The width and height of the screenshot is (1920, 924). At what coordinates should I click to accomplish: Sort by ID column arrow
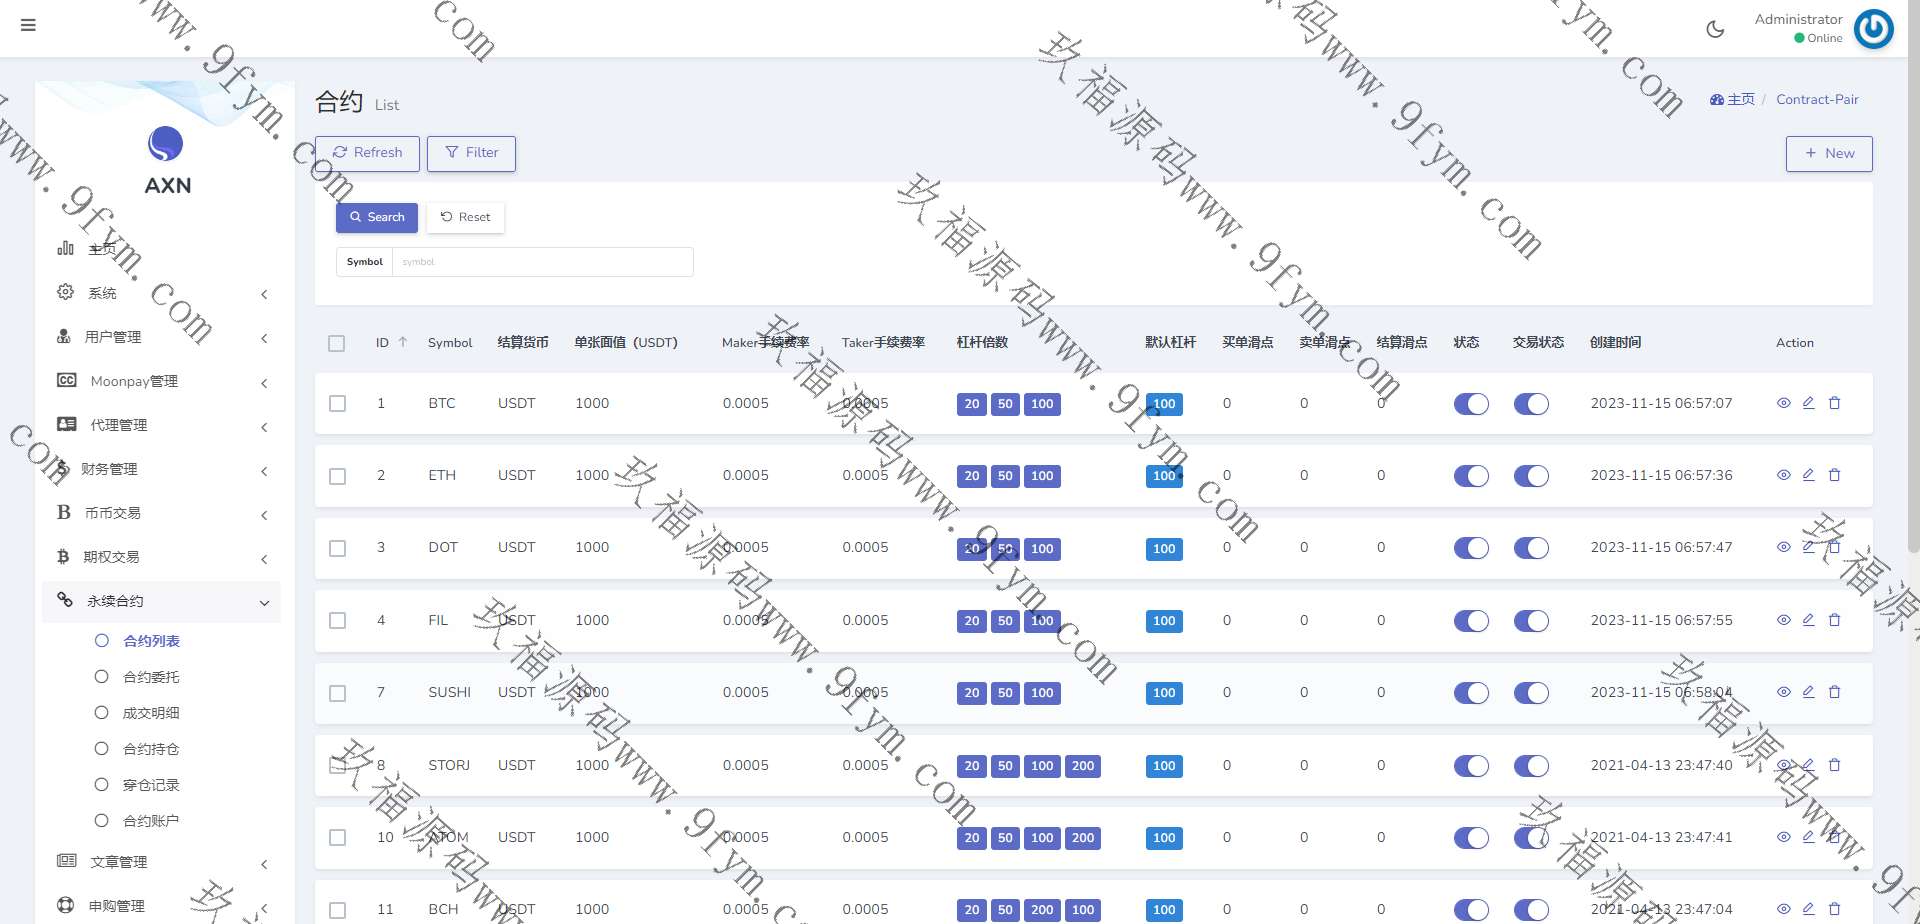coord(403,342)
